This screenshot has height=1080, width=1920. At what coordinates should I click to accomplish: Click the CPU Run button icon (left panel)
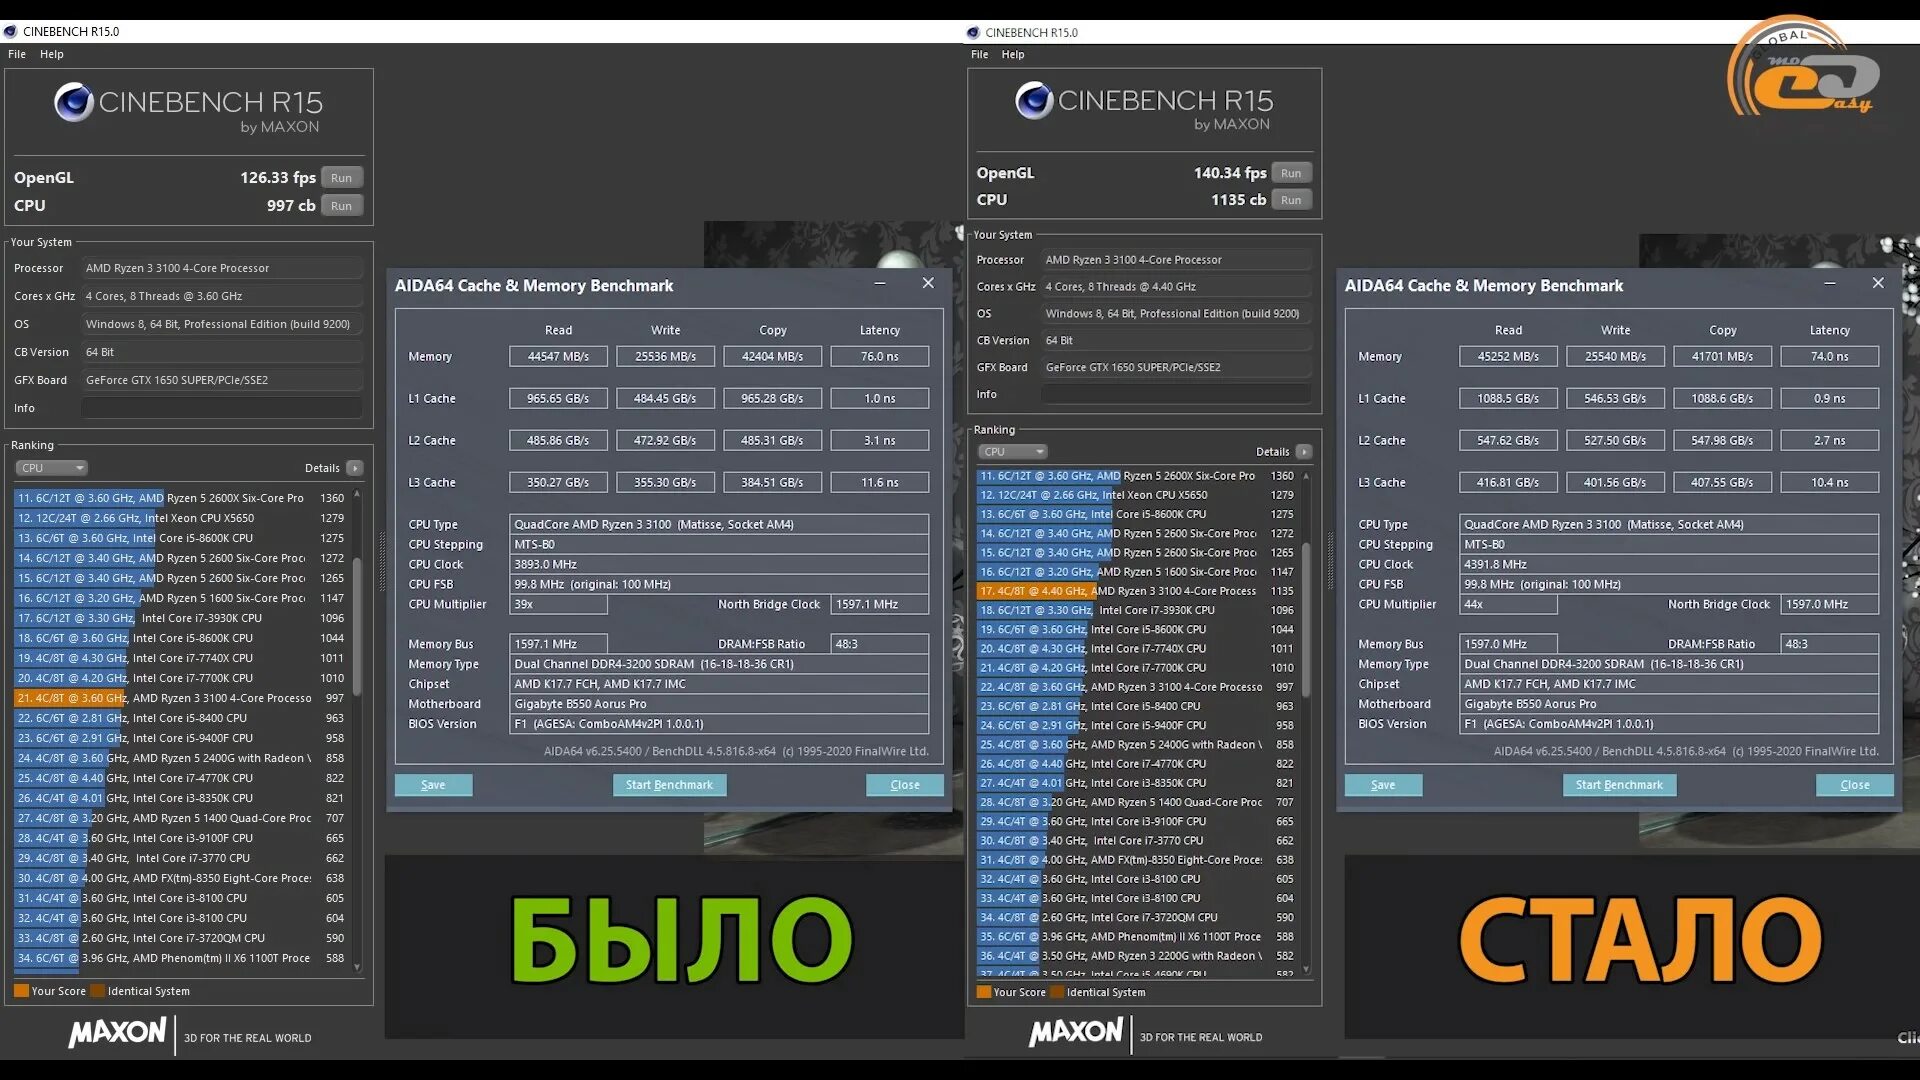[340, 204]
